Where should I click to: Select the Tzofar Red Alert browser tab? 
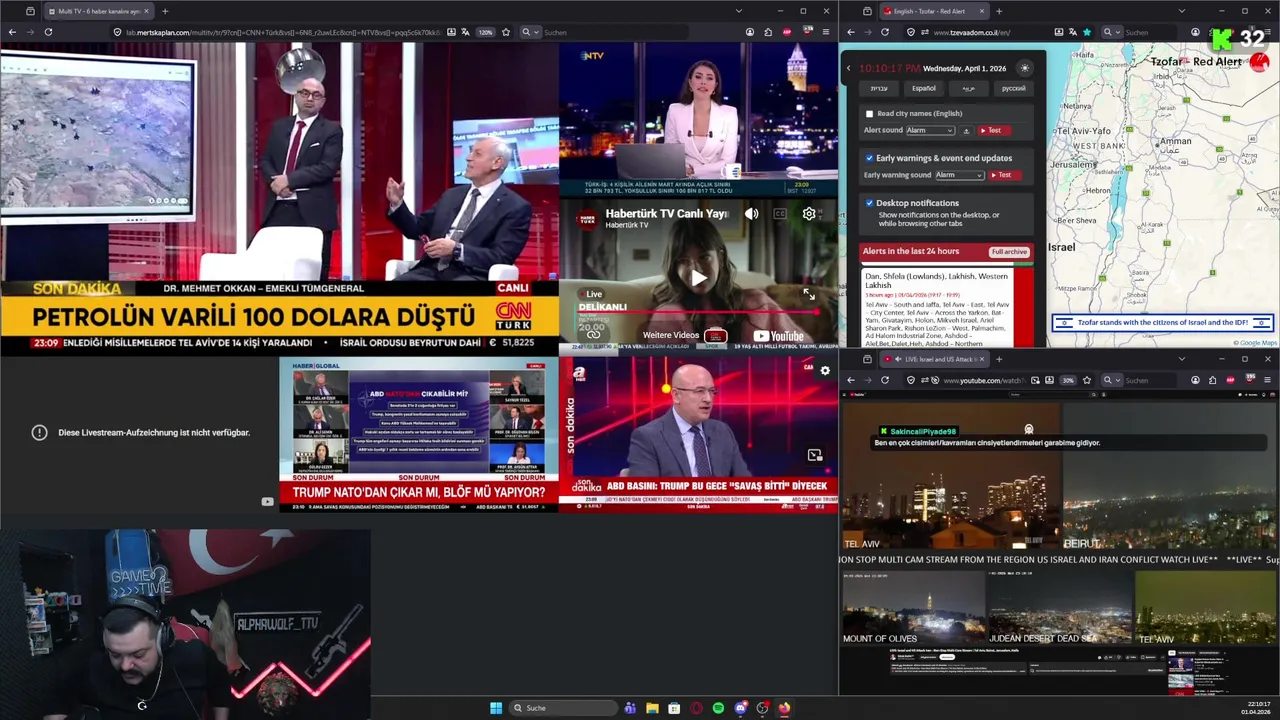935,11
